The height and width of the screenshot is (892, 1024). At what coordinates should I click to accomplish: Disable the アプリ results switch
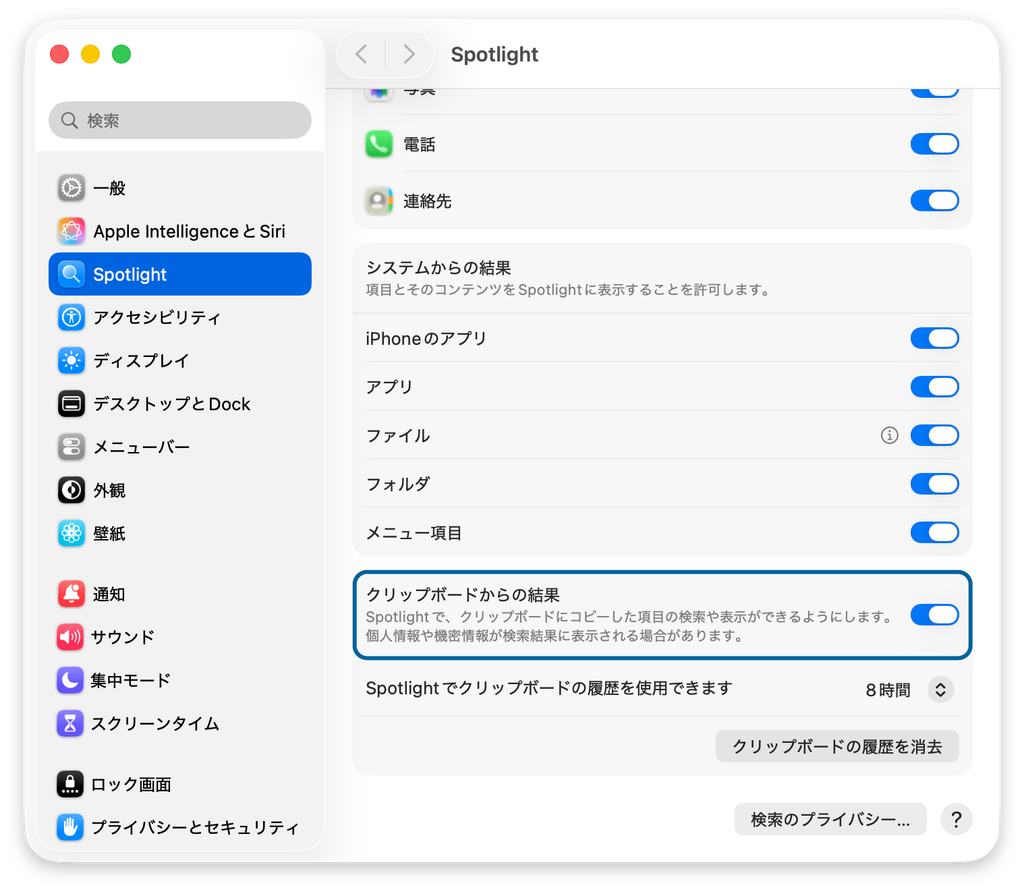tap(935, 387)
